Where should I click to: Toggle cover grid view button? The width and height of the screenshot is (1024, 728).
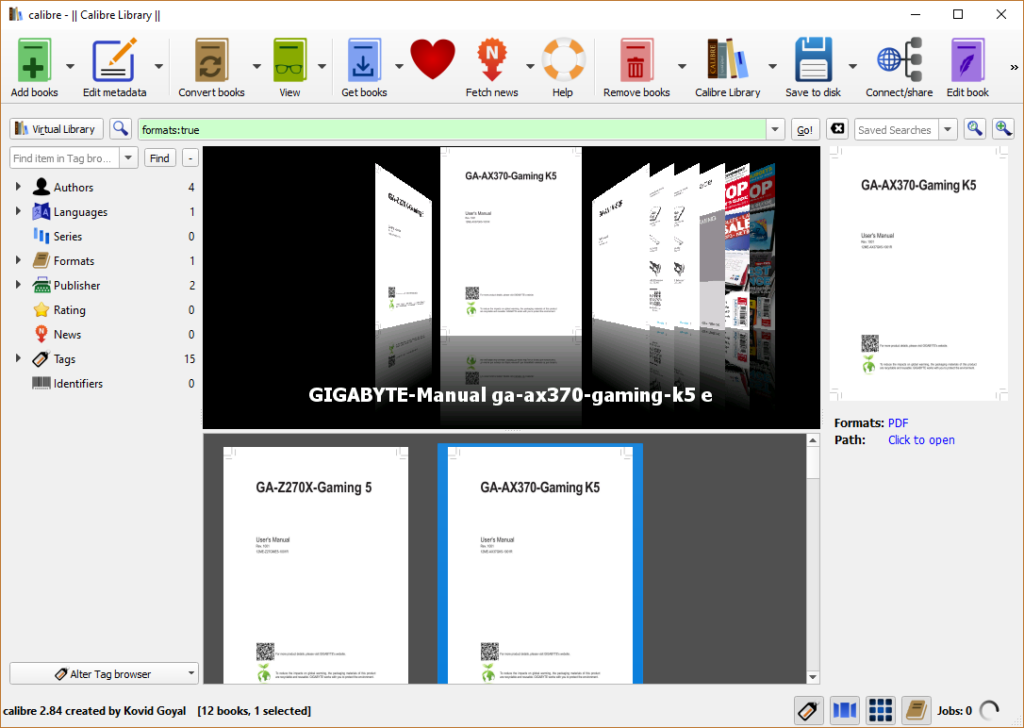point(880,710)
